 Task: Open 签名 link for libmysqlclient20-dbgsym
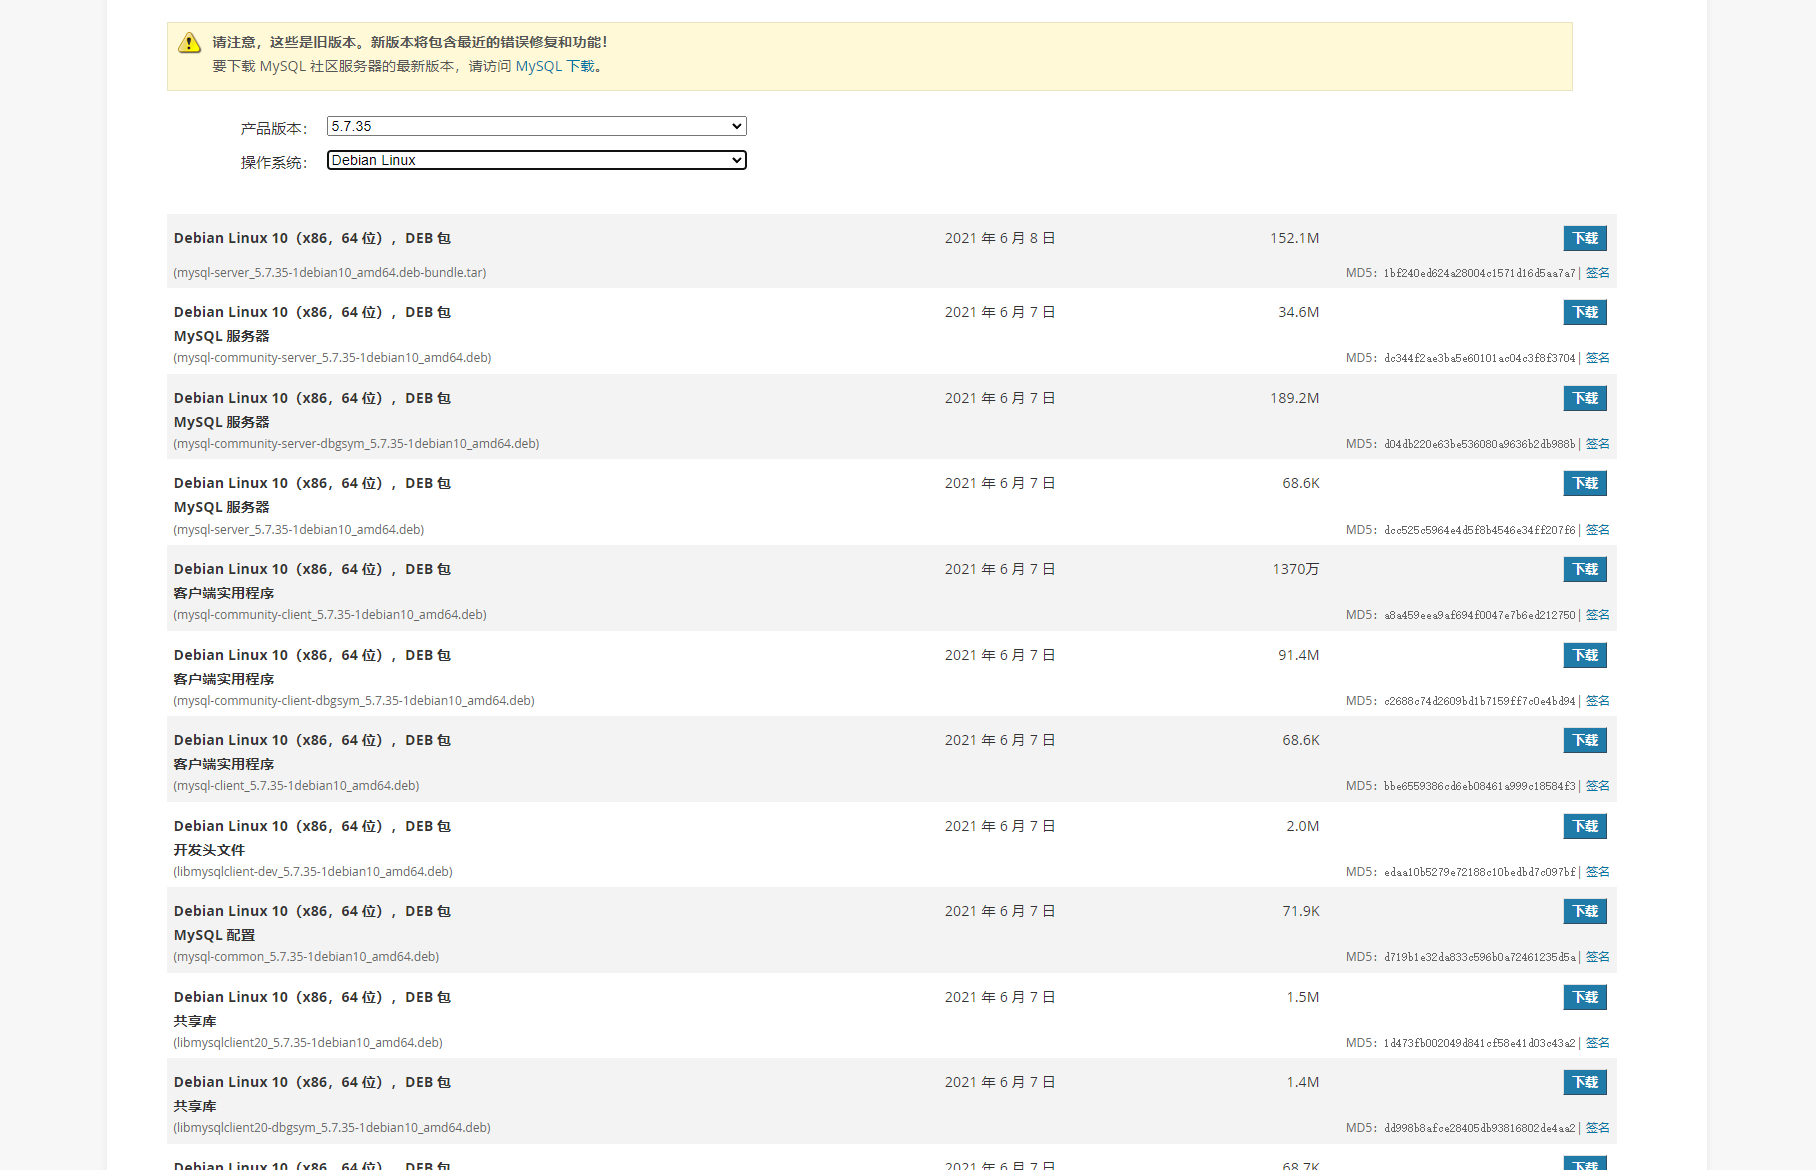pos(1598,1128)
